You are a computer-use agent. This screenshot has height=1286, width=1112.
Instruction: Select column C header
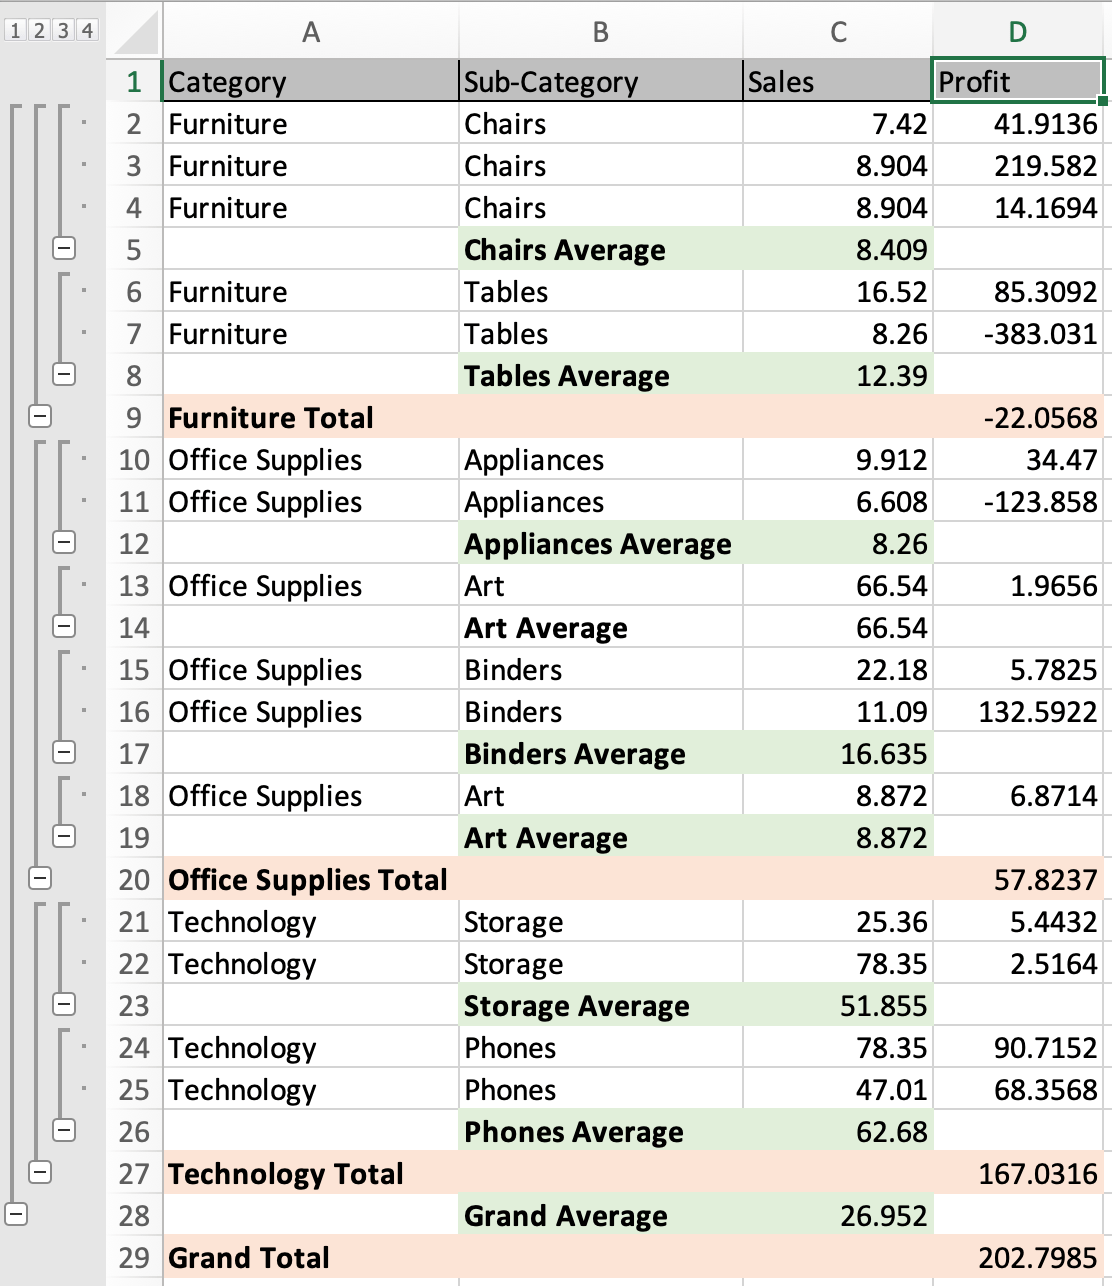(837, 32)
